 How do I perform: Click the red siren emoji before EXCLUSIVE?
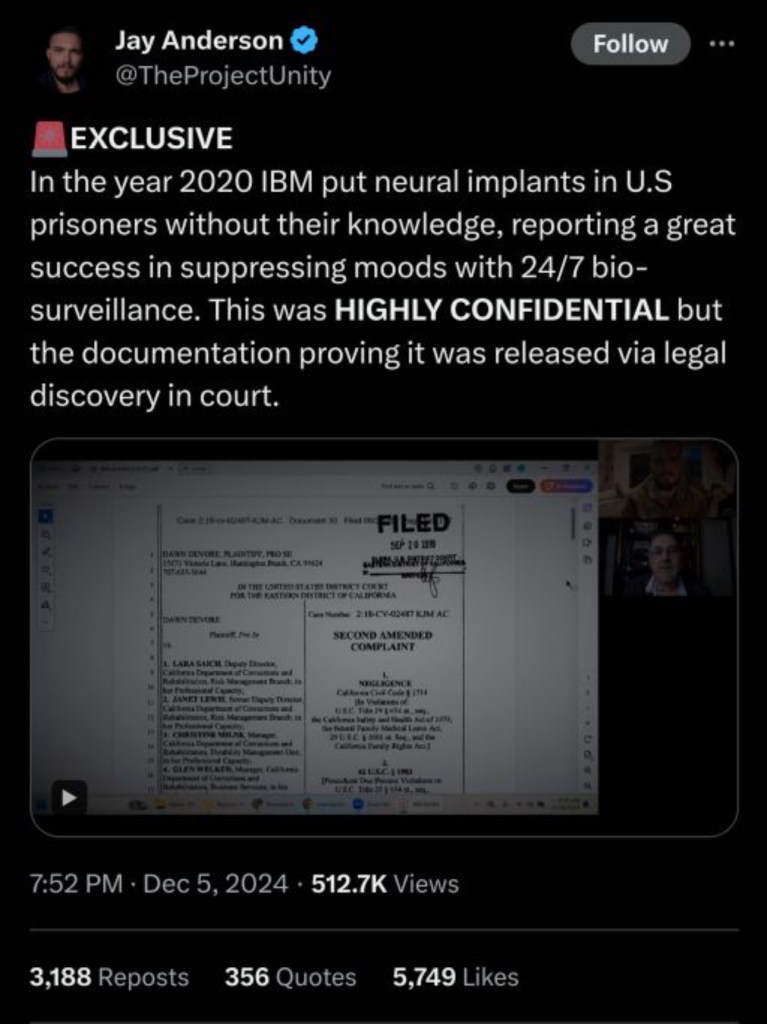(49, 138)
